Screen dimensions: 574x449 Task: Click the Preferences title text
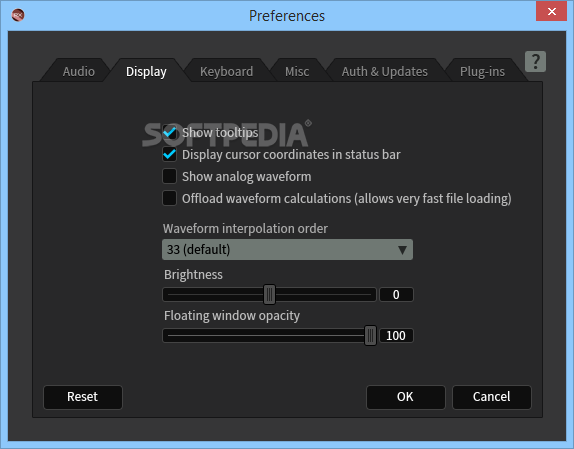(x=287, y=16)
